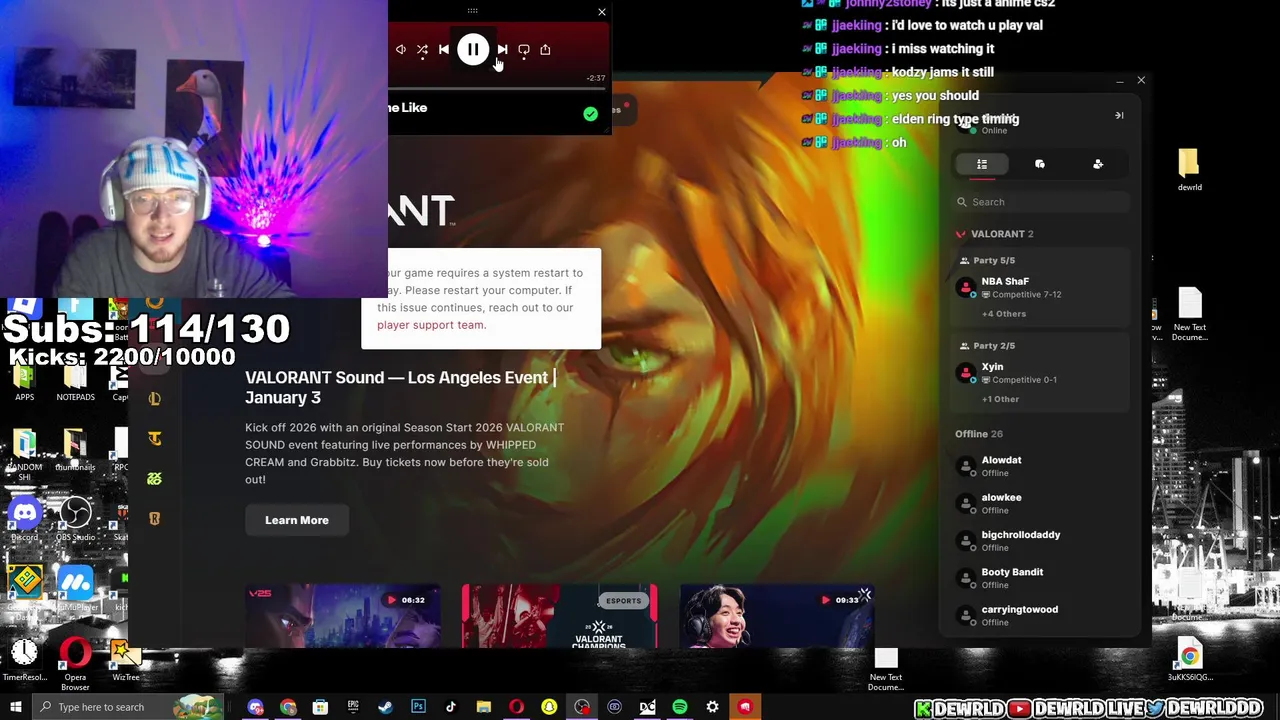
Task: Open Snapchat from the taskbar
Action: 549,707
